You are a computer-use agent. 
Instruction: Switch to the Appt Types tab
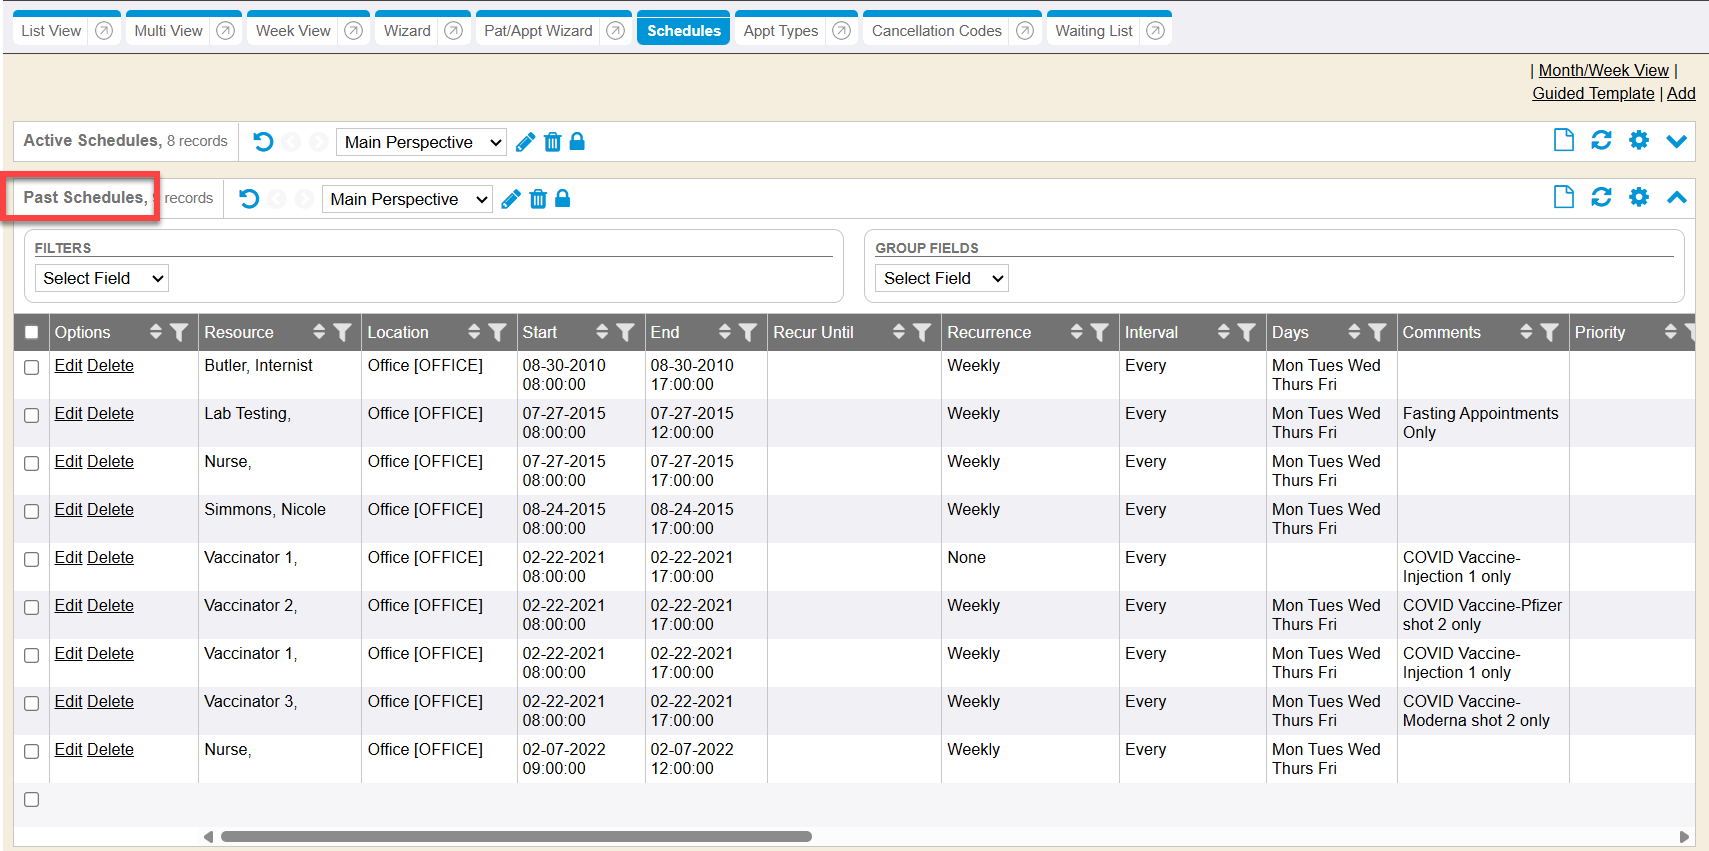click(780, 31)
